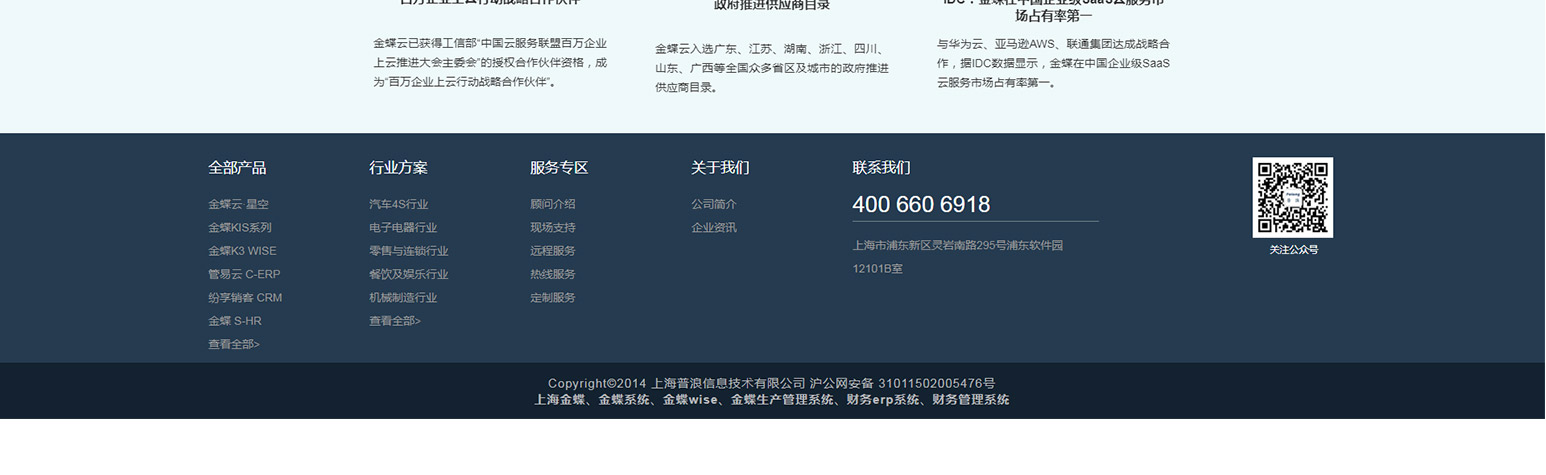
Task: Click the 关注公众号 label
Action: click(x=1293, y=250)
